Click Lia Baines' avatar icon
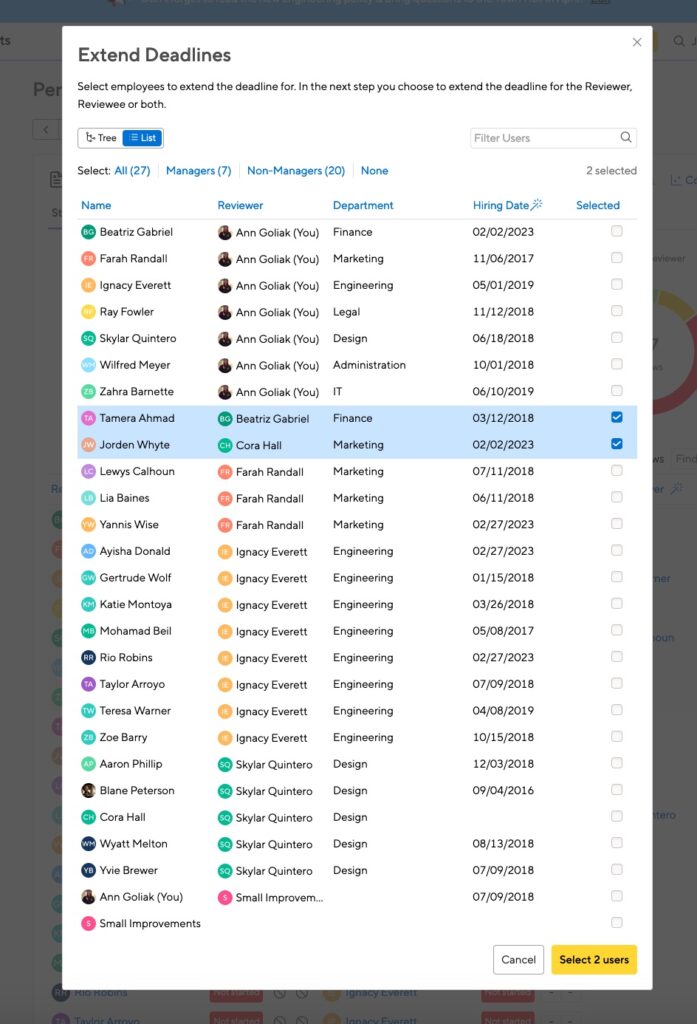 (88, 498)
